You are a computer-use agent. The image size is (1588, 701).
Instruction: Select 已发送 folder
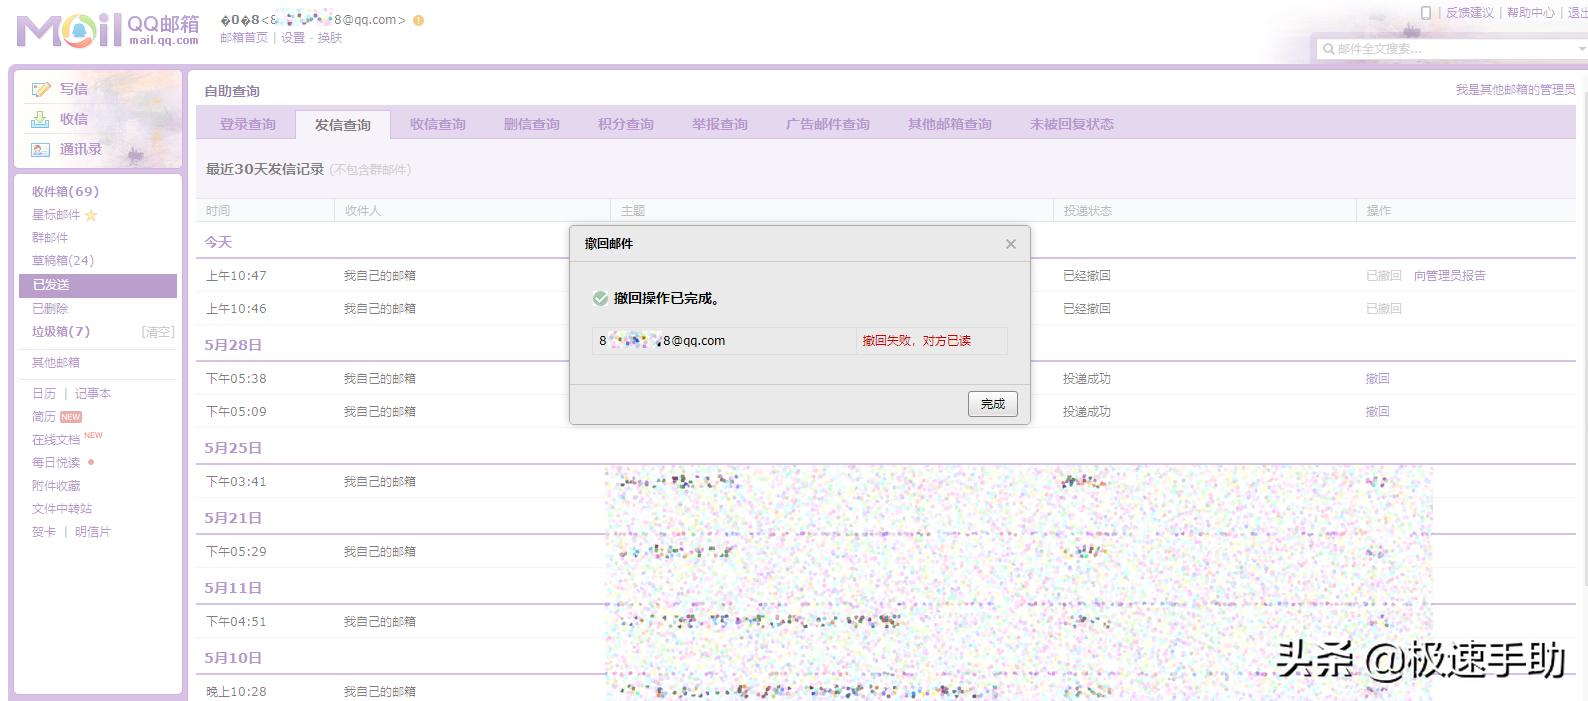(98, 285)
